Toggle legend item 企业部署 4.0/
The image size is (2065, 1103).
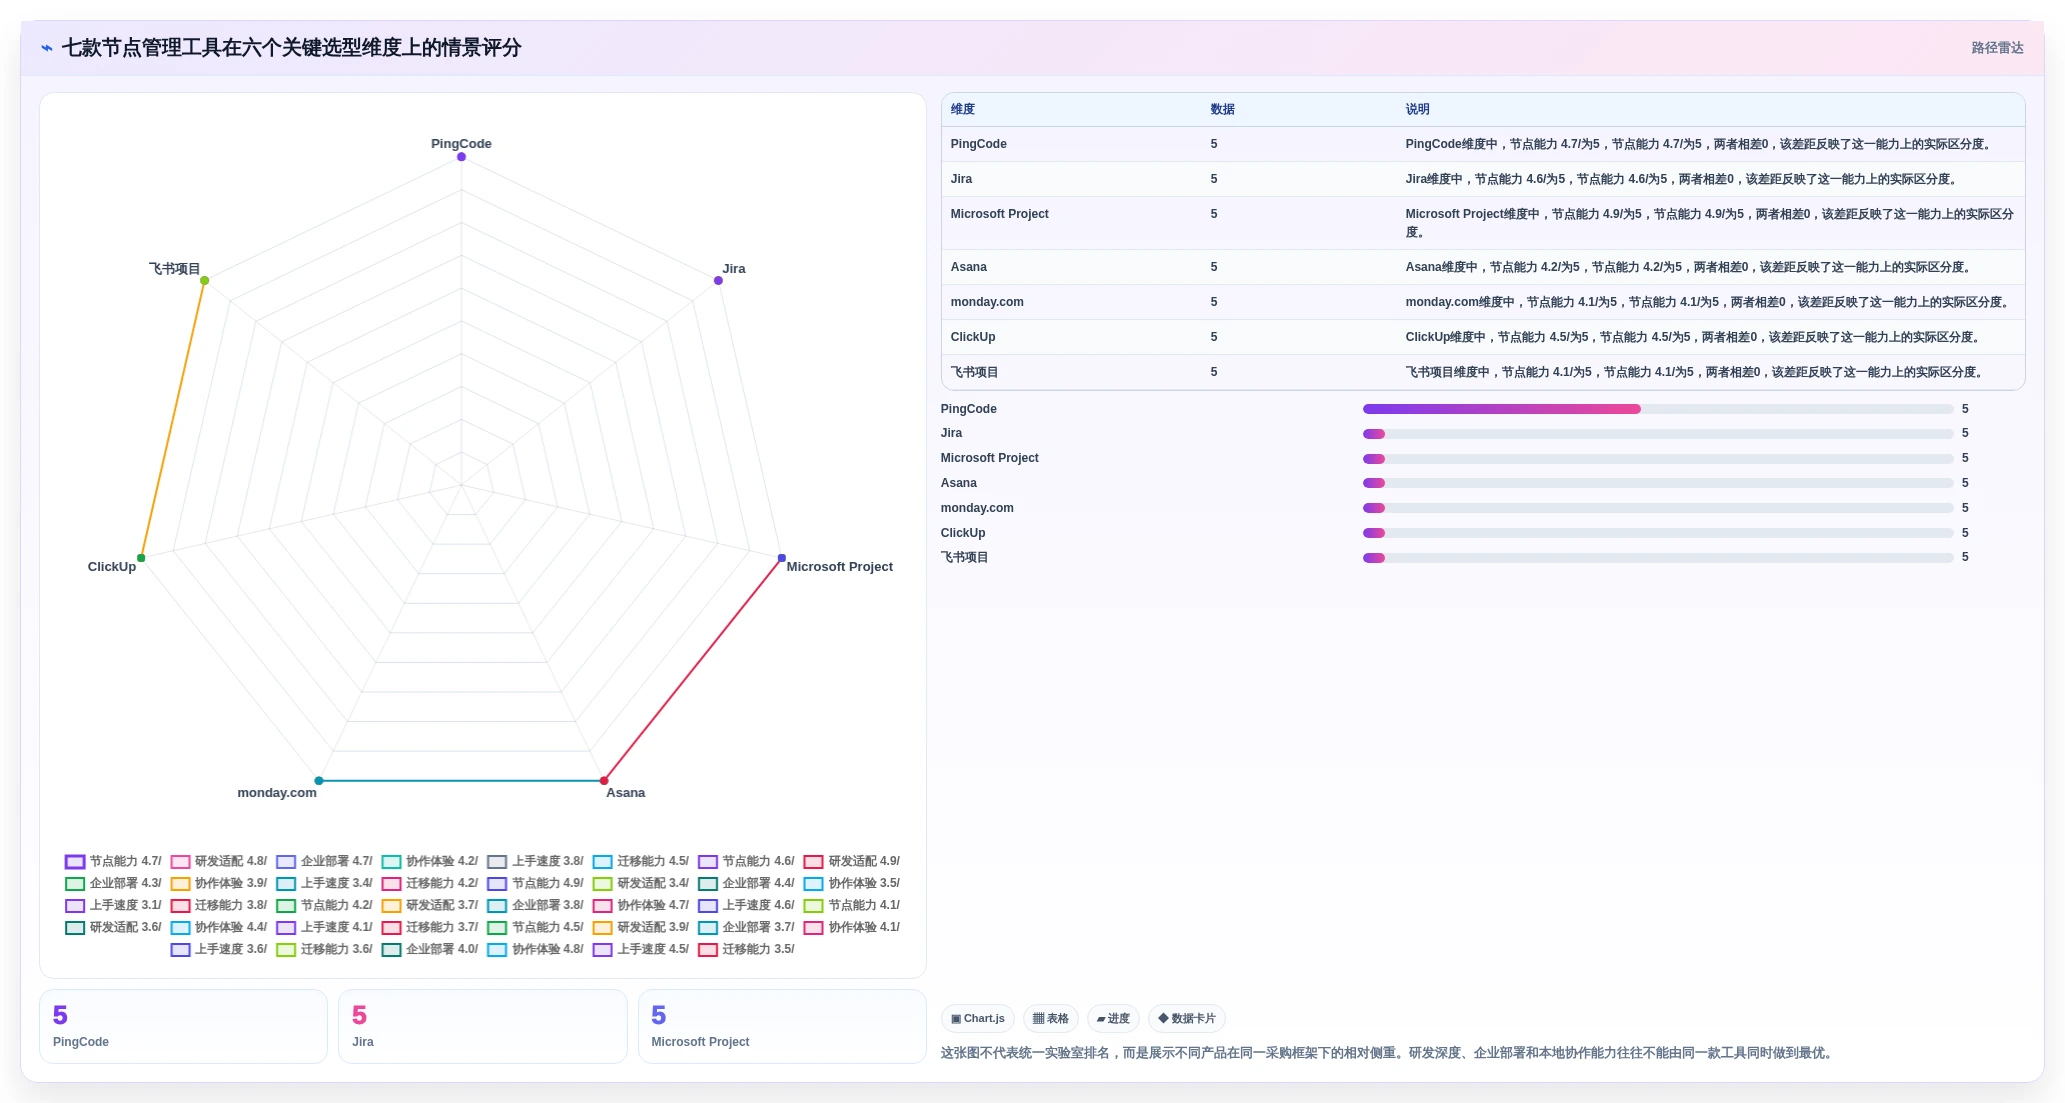pyautogui.click(x=430, y=950)
